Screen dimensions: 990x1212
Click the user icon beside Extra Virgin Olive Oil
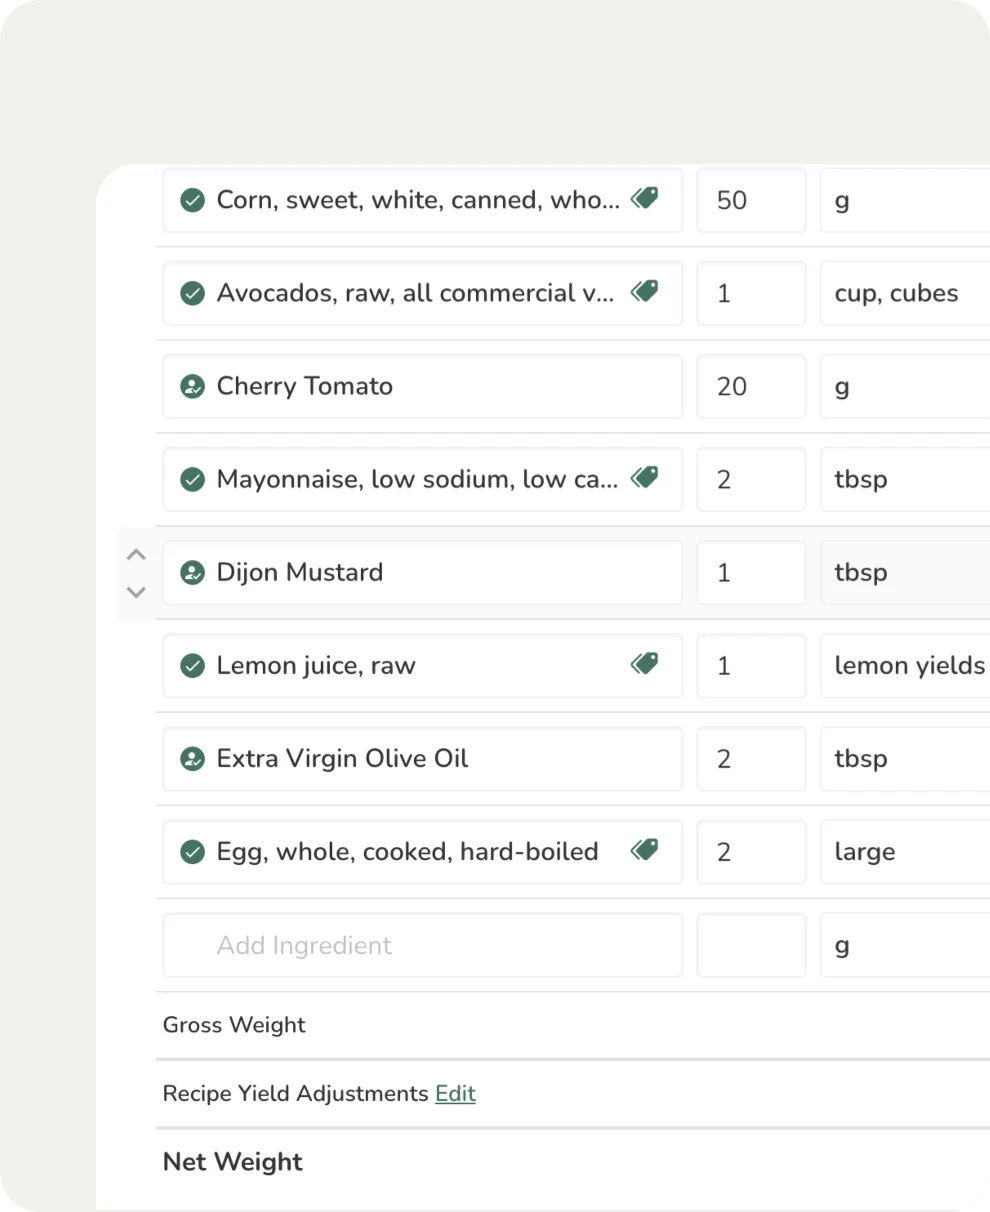point(192,758)
